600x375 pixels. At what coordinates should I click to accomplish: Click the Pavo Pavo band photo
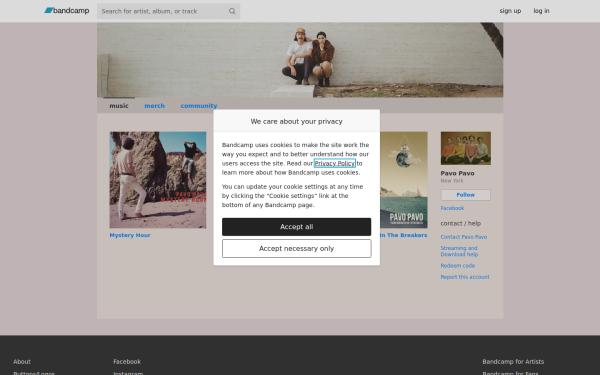pyautogui.click(x=466, y=148)
